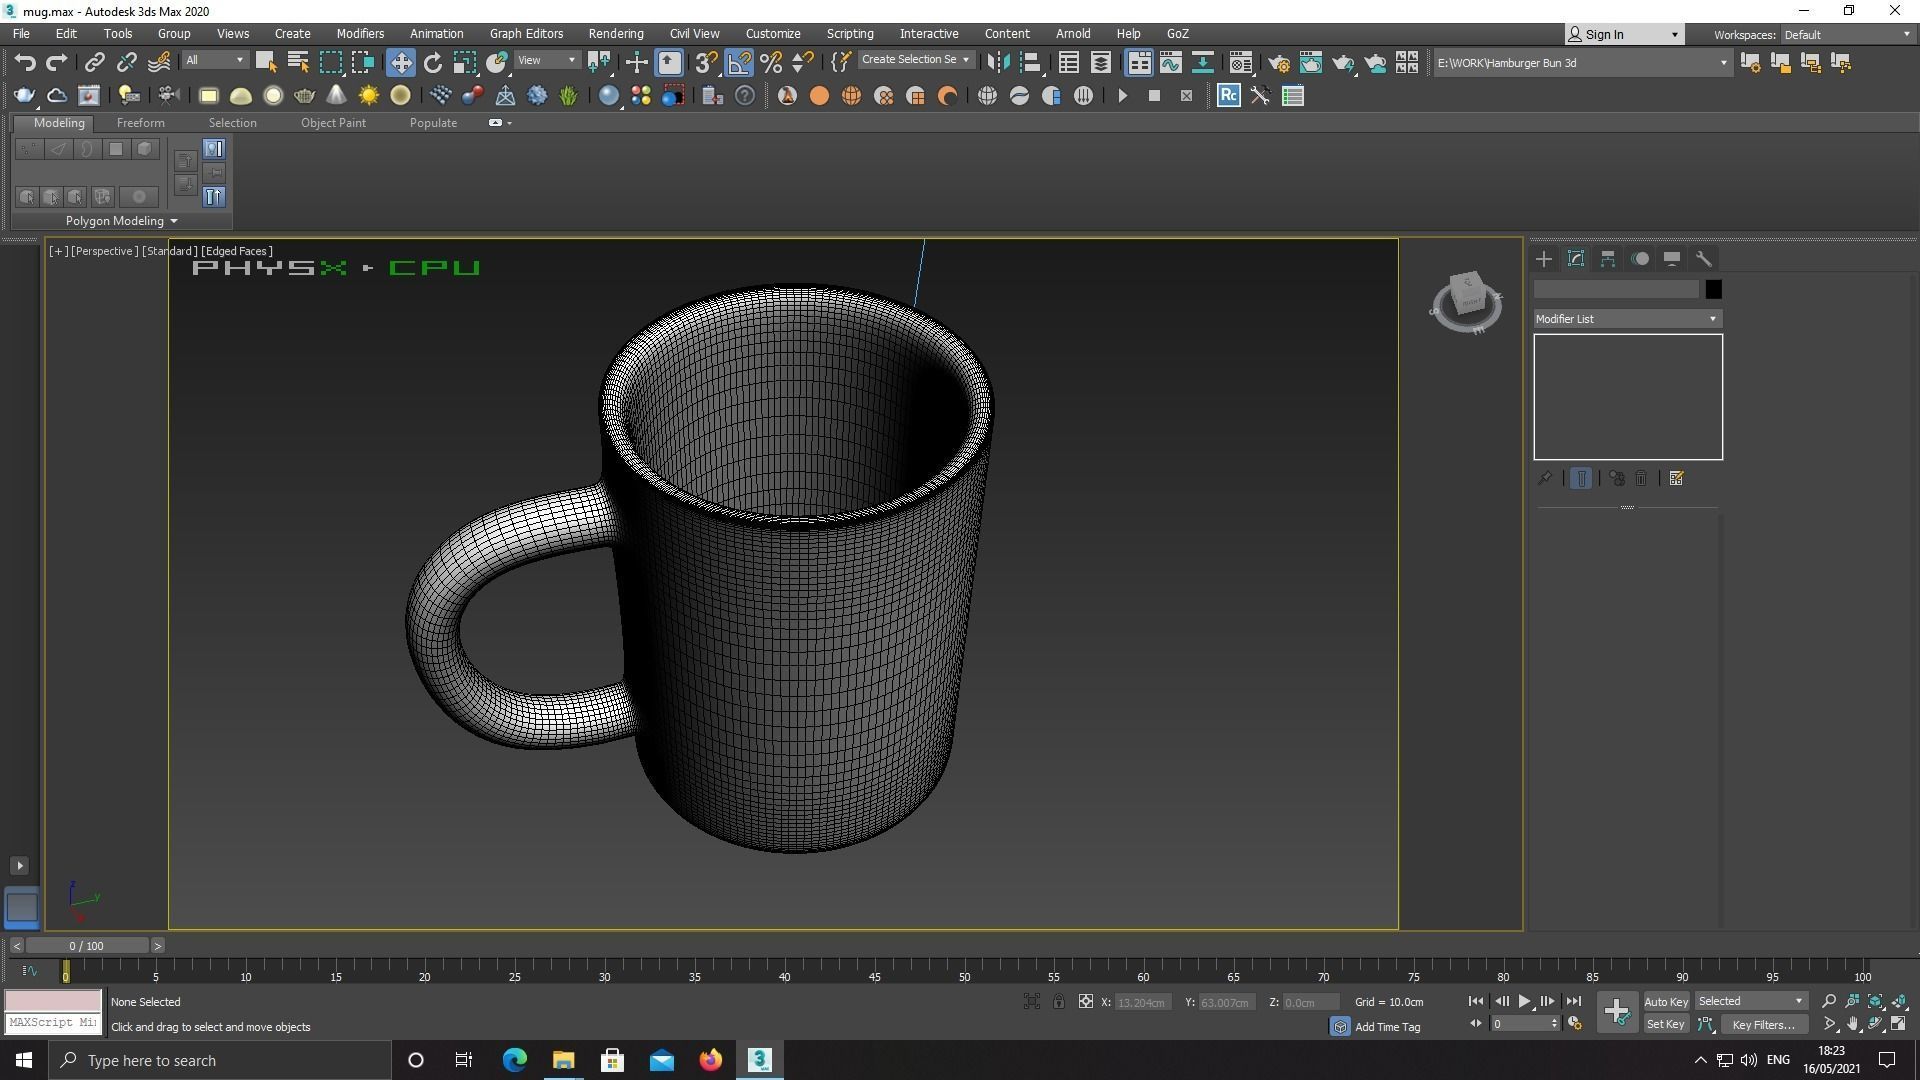
Task: Click the Undo arrow in main toolbar
Action: click(x=25, y=63)
